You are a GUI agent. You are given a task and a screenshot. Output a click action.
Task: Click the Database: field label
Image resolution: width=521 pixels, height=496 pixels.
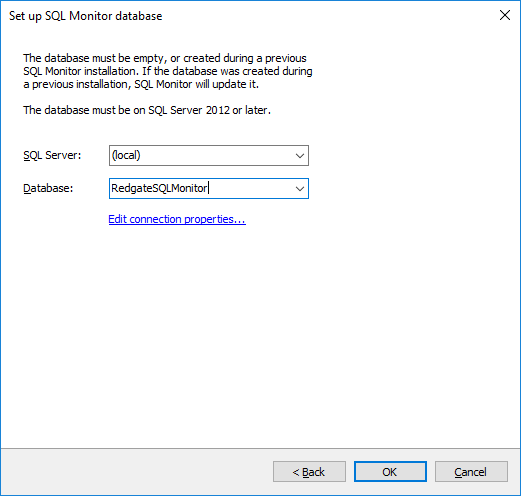pos(48,188)
